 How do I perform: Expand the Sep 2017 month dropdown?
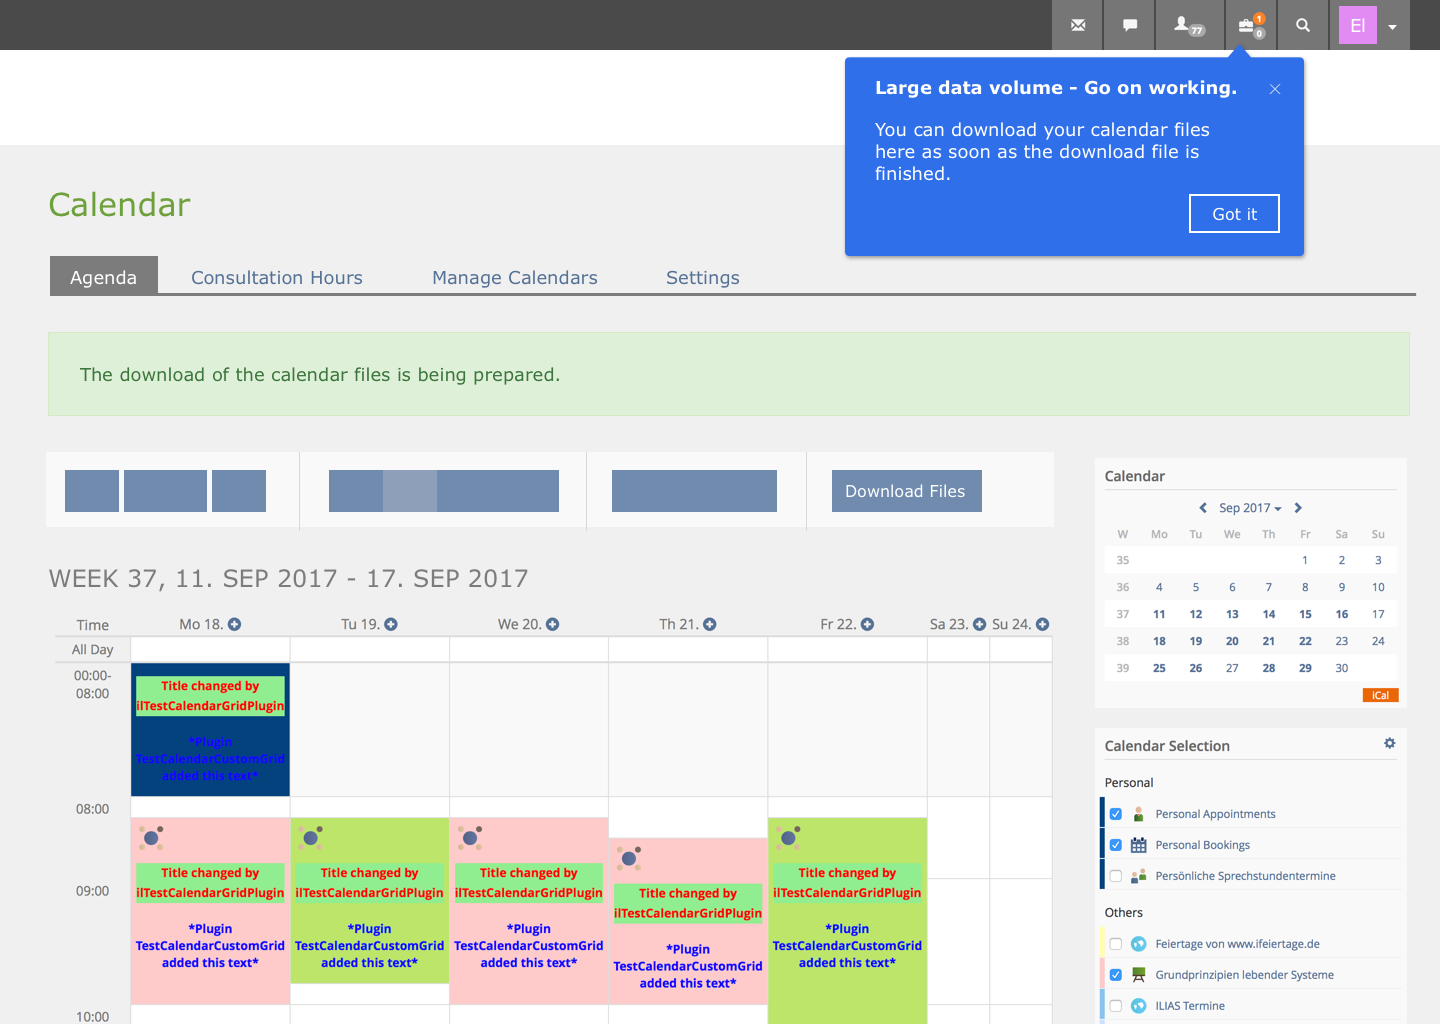click(1249, 508)
